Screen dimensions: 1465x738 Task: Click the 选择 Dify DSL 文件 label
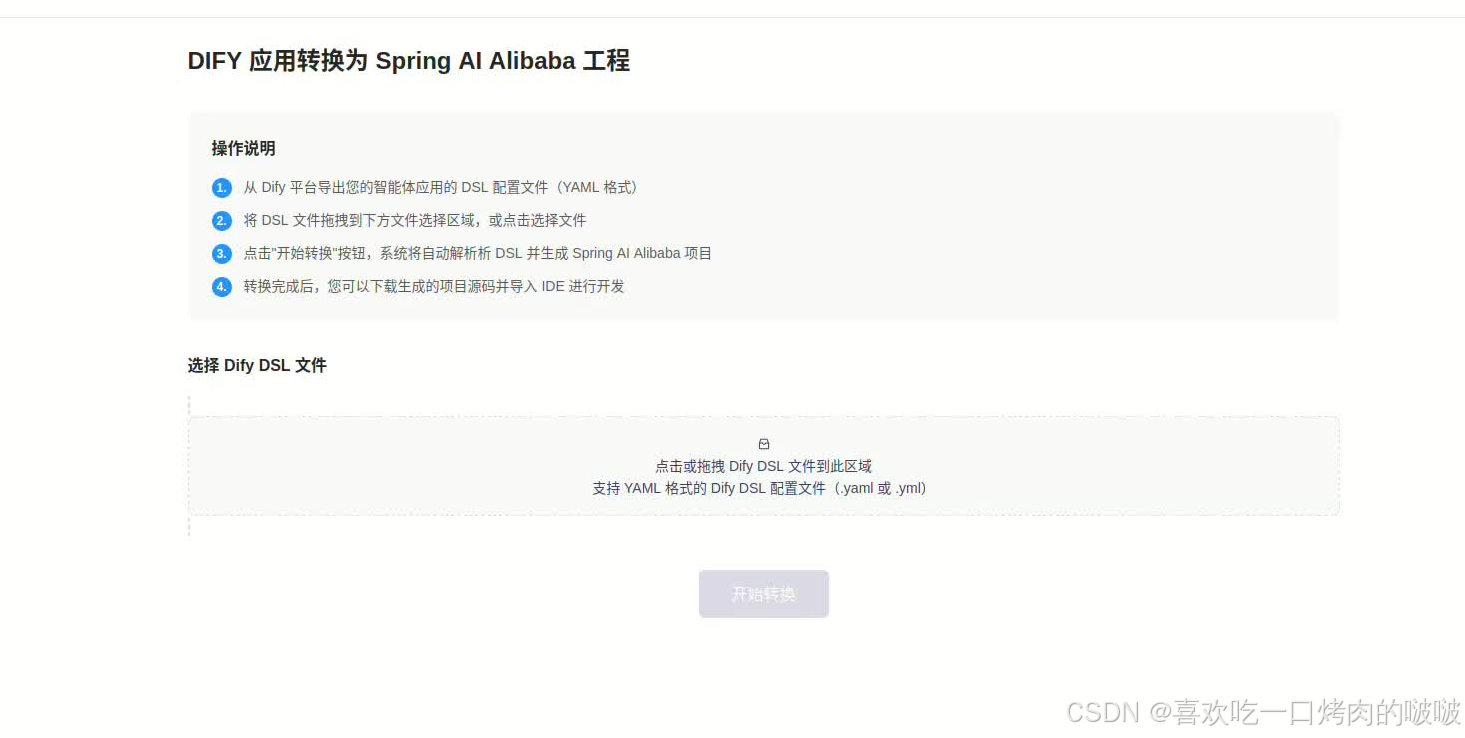[x=257, y=365]
